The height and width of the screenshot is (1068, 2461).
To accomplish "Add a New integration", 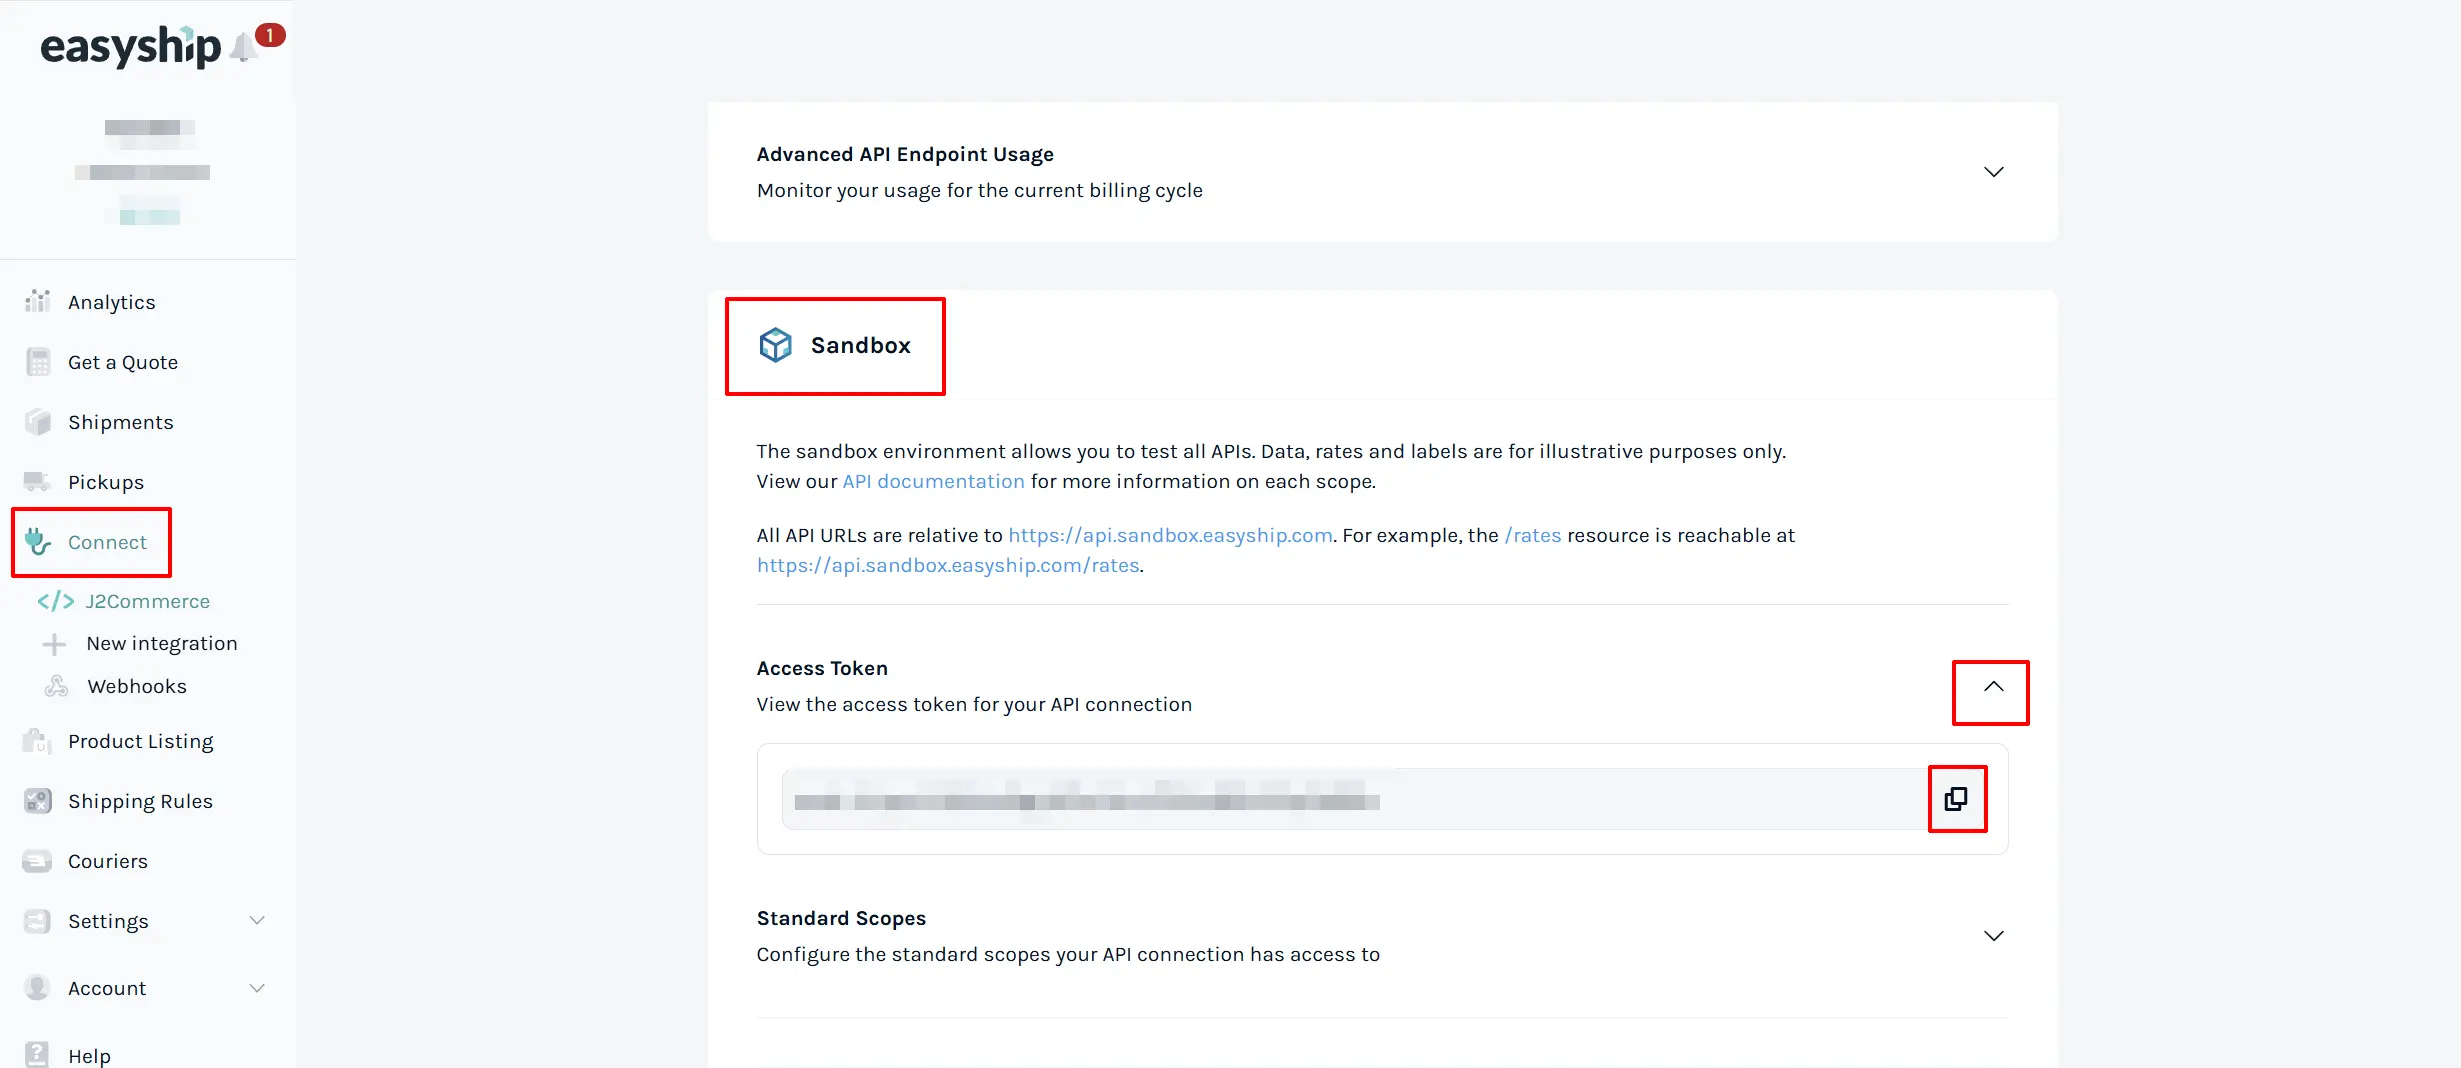I will [162, 644].
